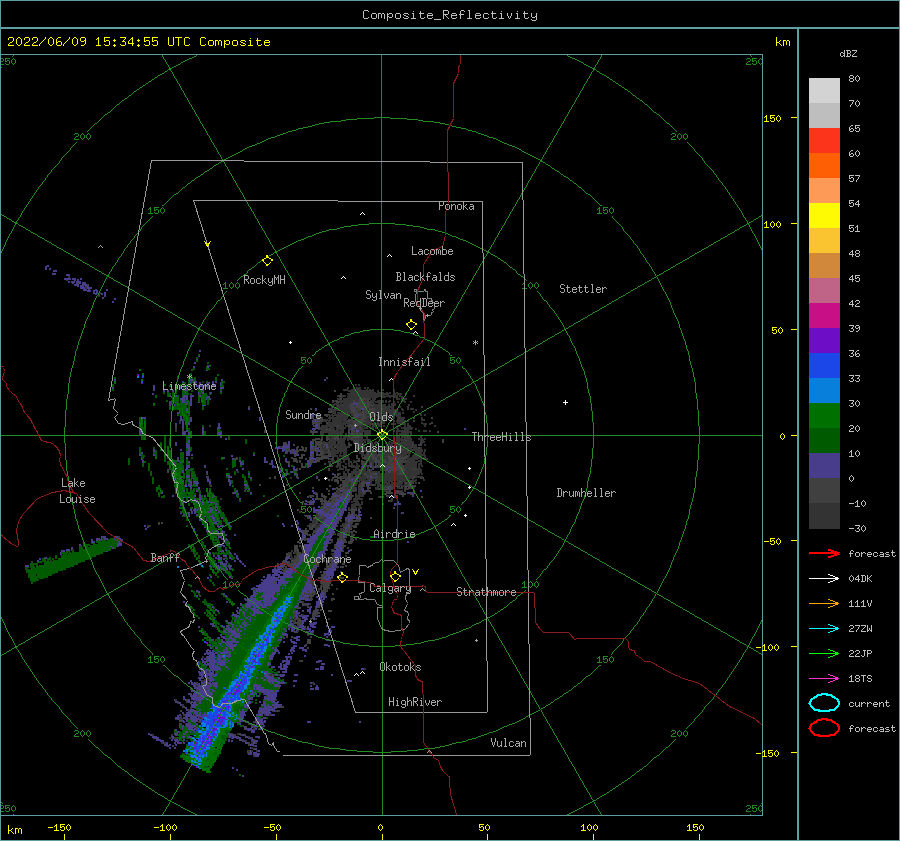Click the Sylvan label
Screen dimensions: 900x841
coord(383,295)
